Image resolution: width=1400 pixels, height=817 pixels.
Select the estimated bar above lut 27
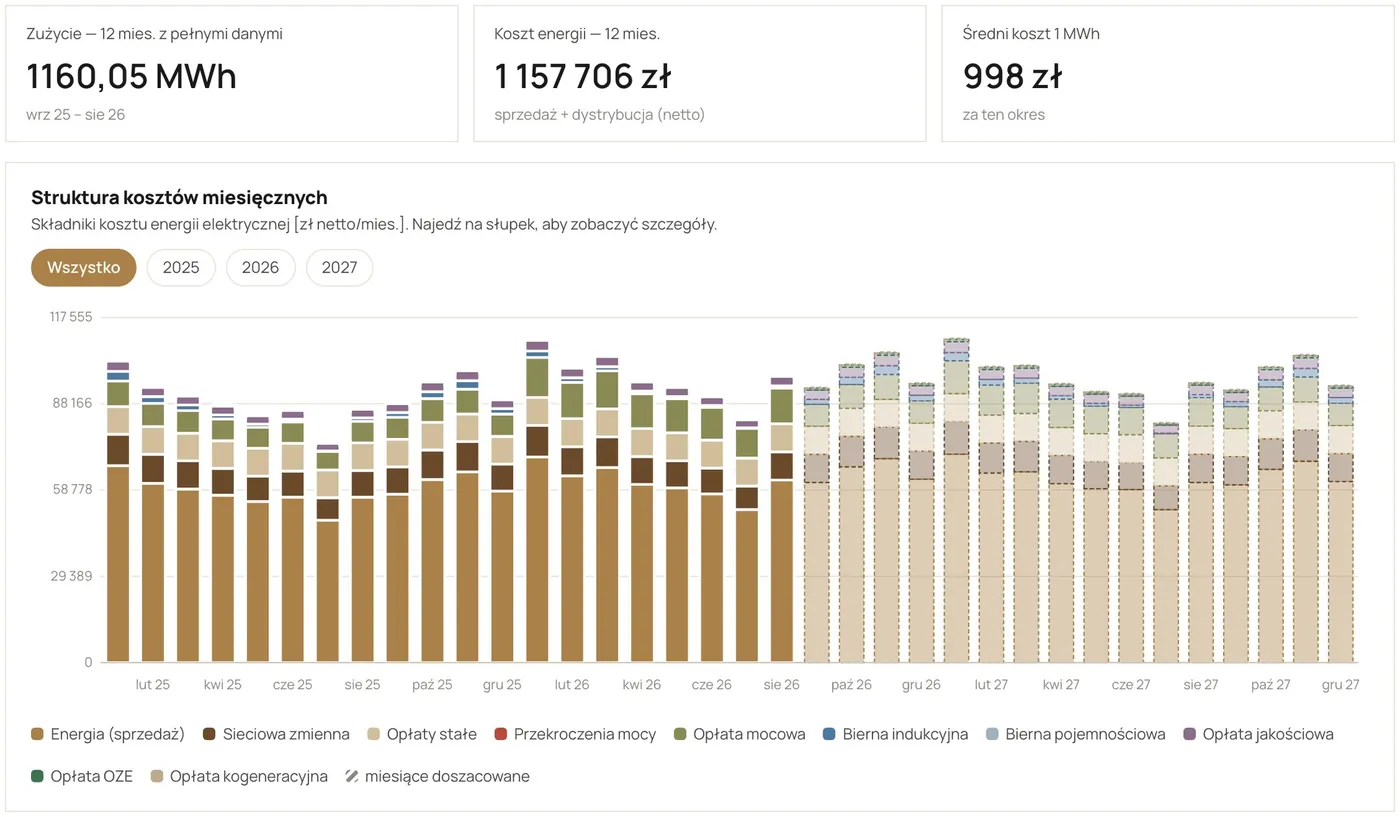pos(991,514)
